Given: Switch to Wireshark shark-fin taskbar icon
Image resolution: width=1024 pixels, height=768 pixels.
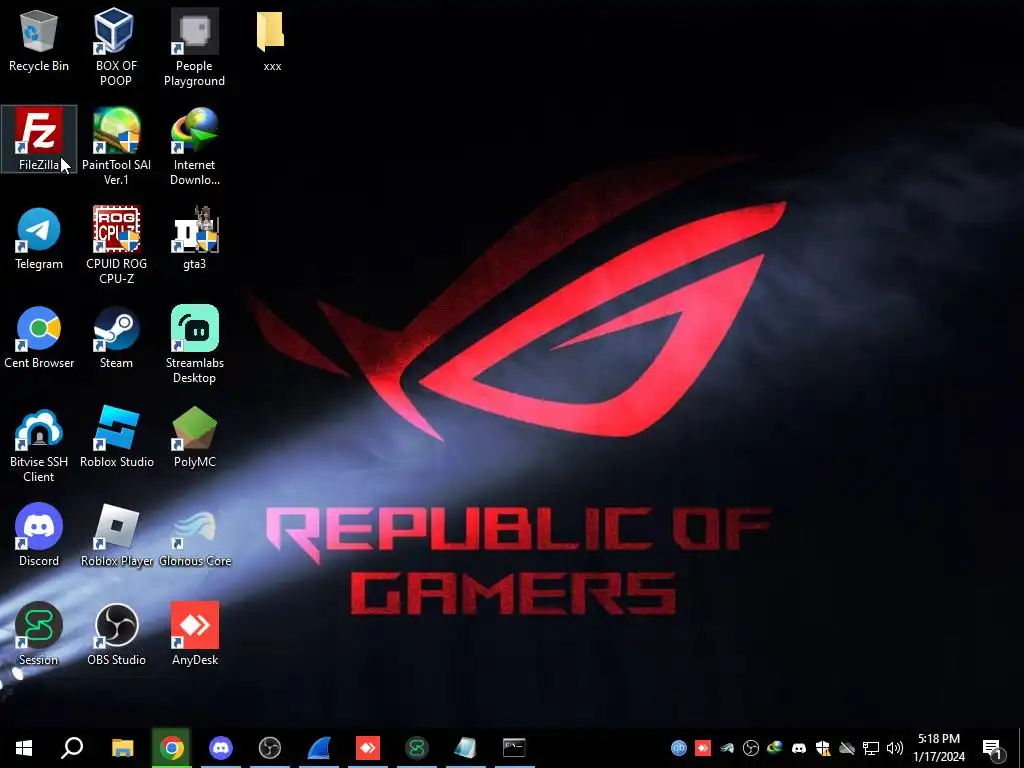Looking at the screenshot, I should point(319,748).
